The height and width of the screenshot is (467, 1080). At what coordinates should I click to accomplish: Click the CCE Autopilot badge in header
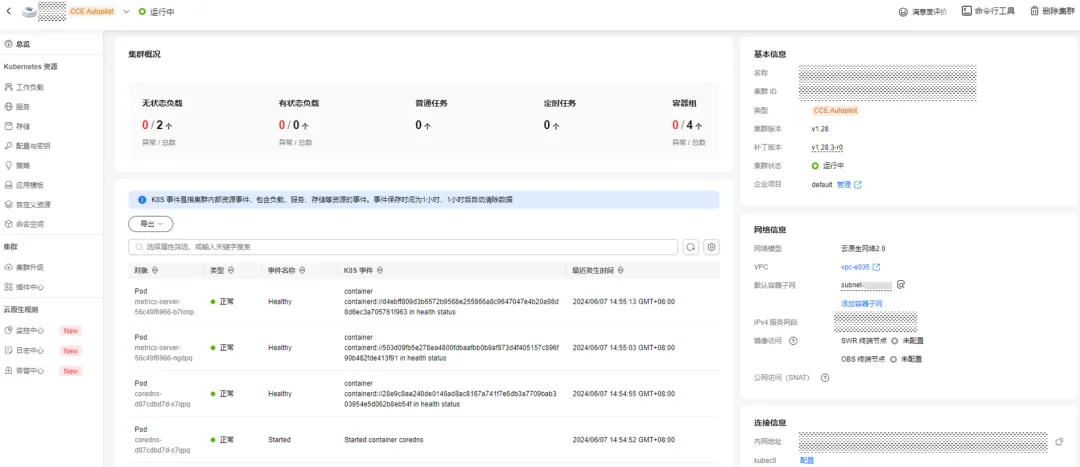click(92, 12)
